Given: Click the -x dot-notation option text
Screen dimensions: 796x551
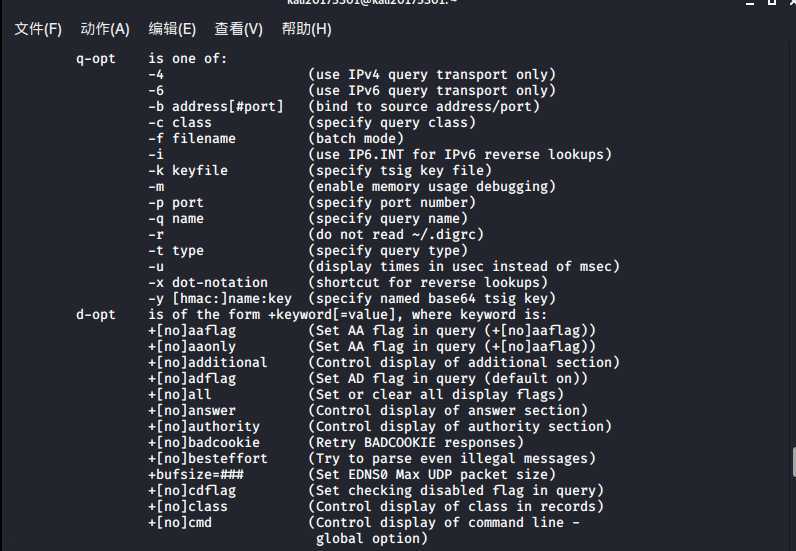Looking at the screenshot, I should point(208,283).
